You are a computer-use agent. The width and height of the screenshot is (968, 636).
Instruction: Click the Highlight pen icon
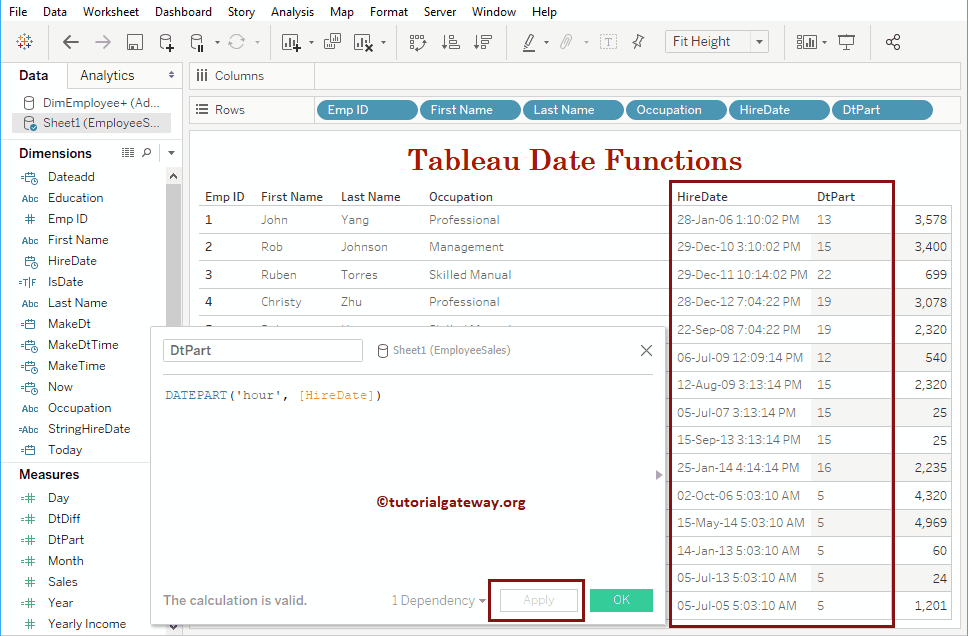click(527, 42)
